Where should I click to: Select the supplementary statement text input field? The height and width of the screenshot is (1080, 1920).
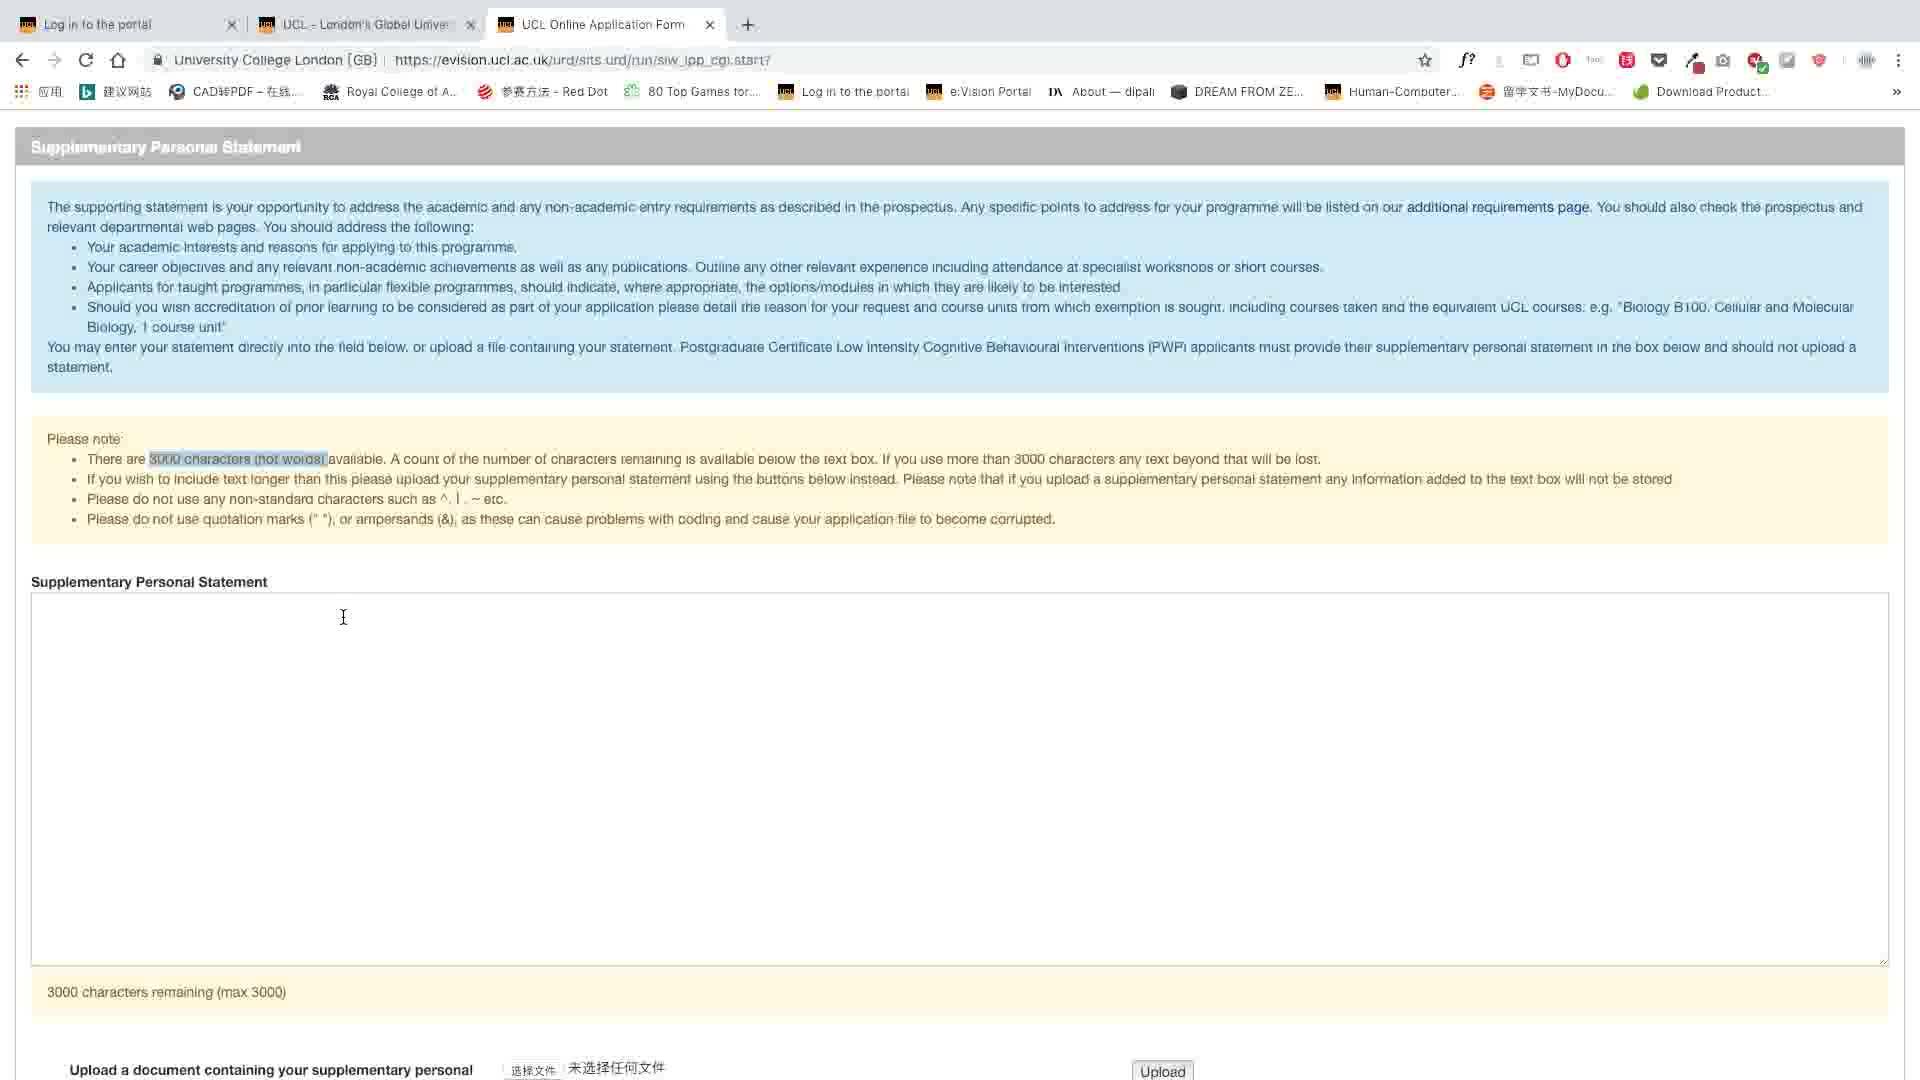[959, 779]
